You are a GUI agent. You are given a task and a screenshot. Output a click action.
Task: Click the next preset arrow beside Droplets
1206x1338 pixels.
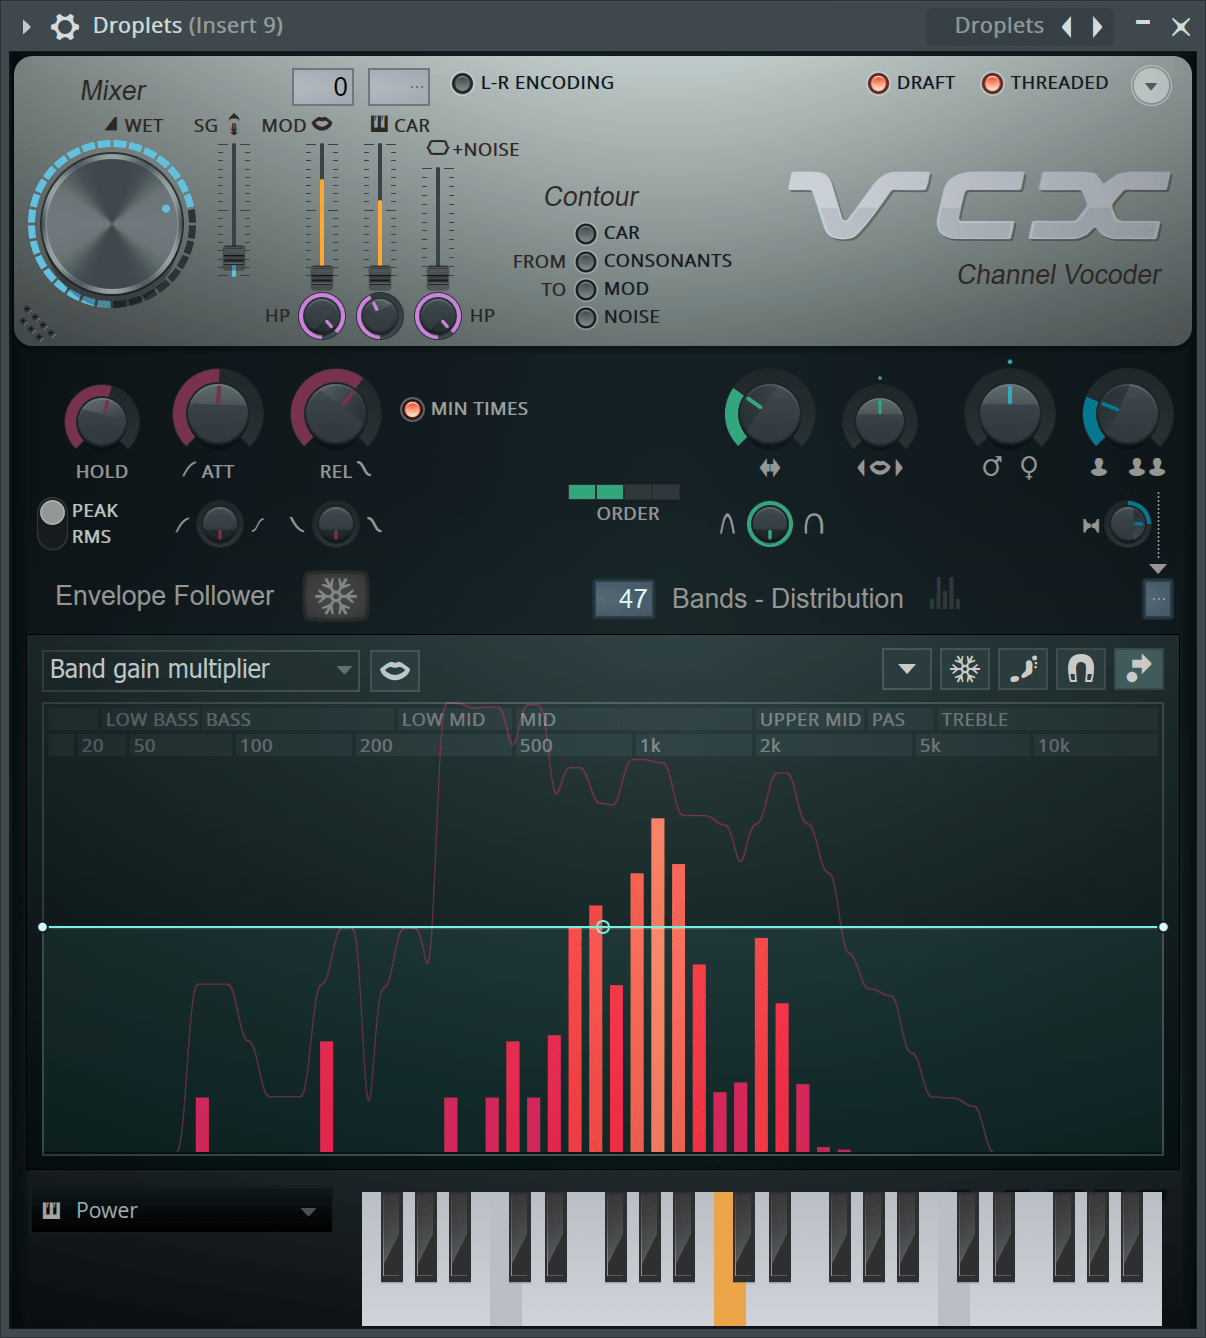pos(1095,25)
